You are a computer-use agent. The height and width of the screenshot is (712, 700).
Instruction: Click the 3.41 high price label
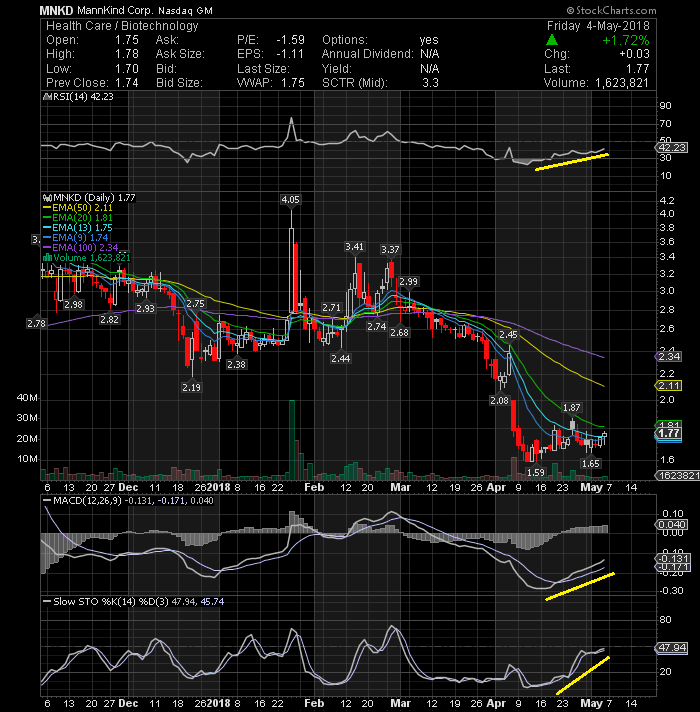coord(354,247)
